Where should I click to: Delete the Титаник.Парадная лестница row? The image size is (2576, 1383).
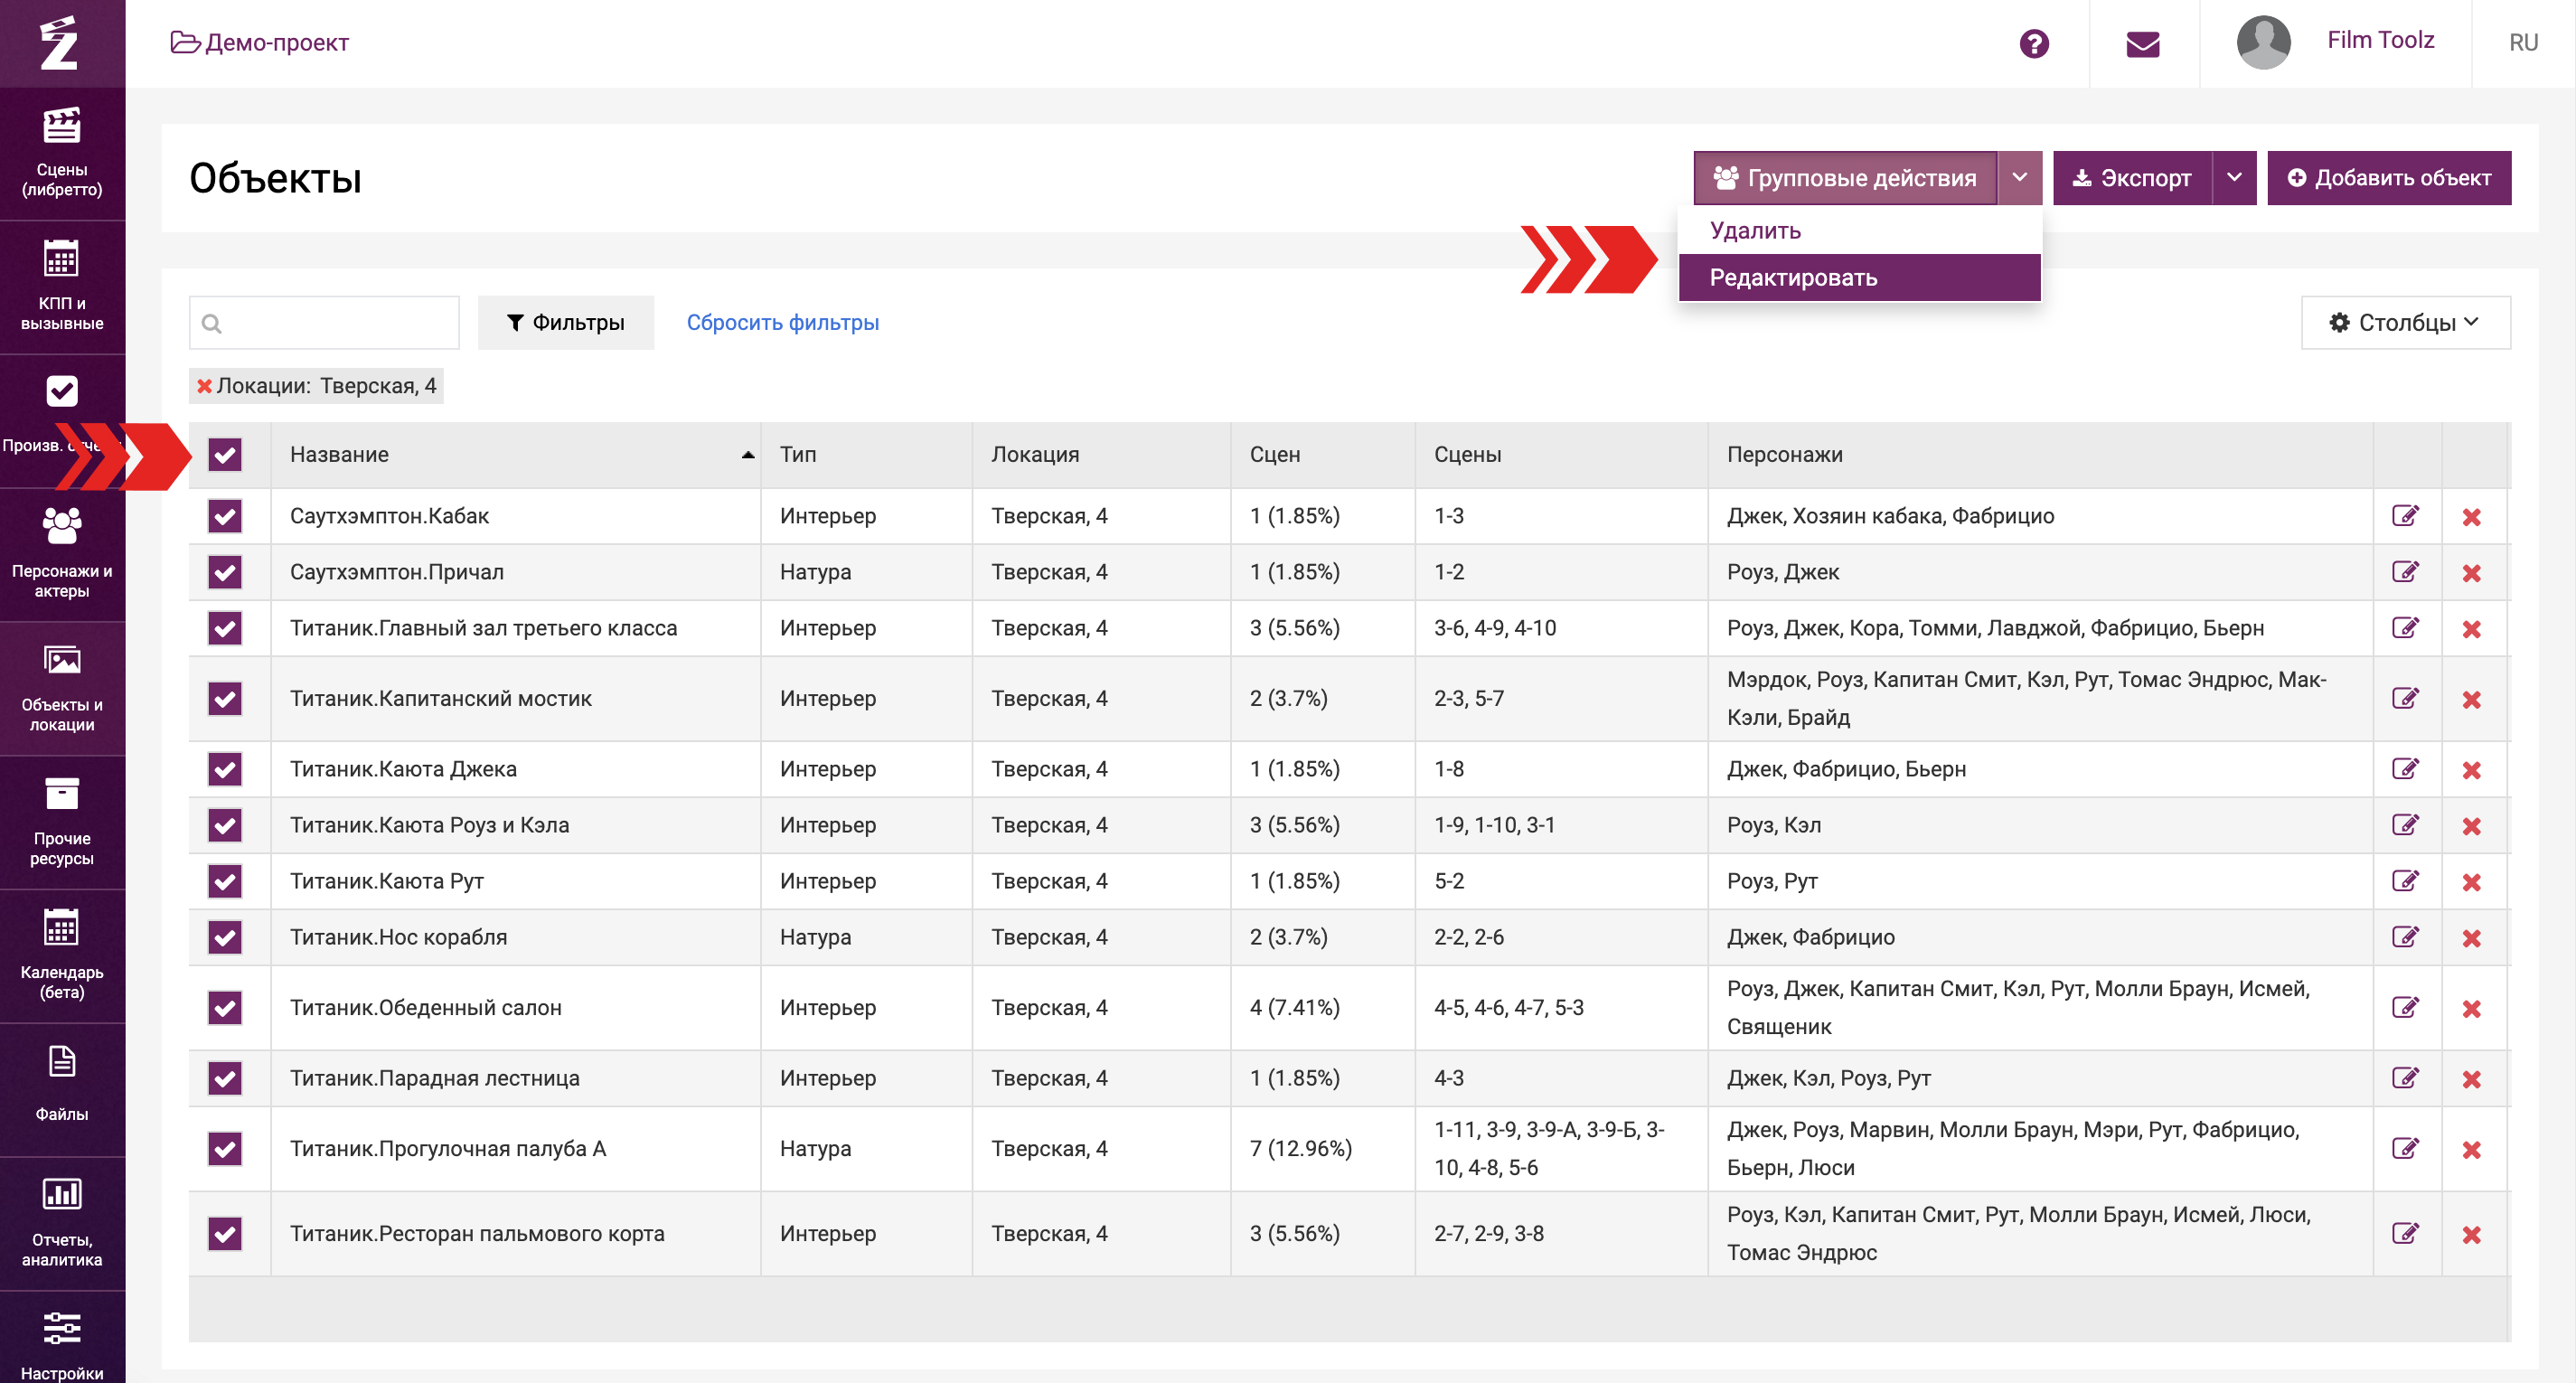(2471, 1079)
